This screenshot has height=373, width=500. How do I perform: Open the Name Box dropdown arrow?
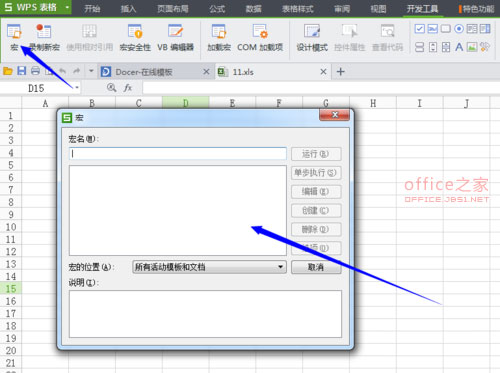[77, 88]
